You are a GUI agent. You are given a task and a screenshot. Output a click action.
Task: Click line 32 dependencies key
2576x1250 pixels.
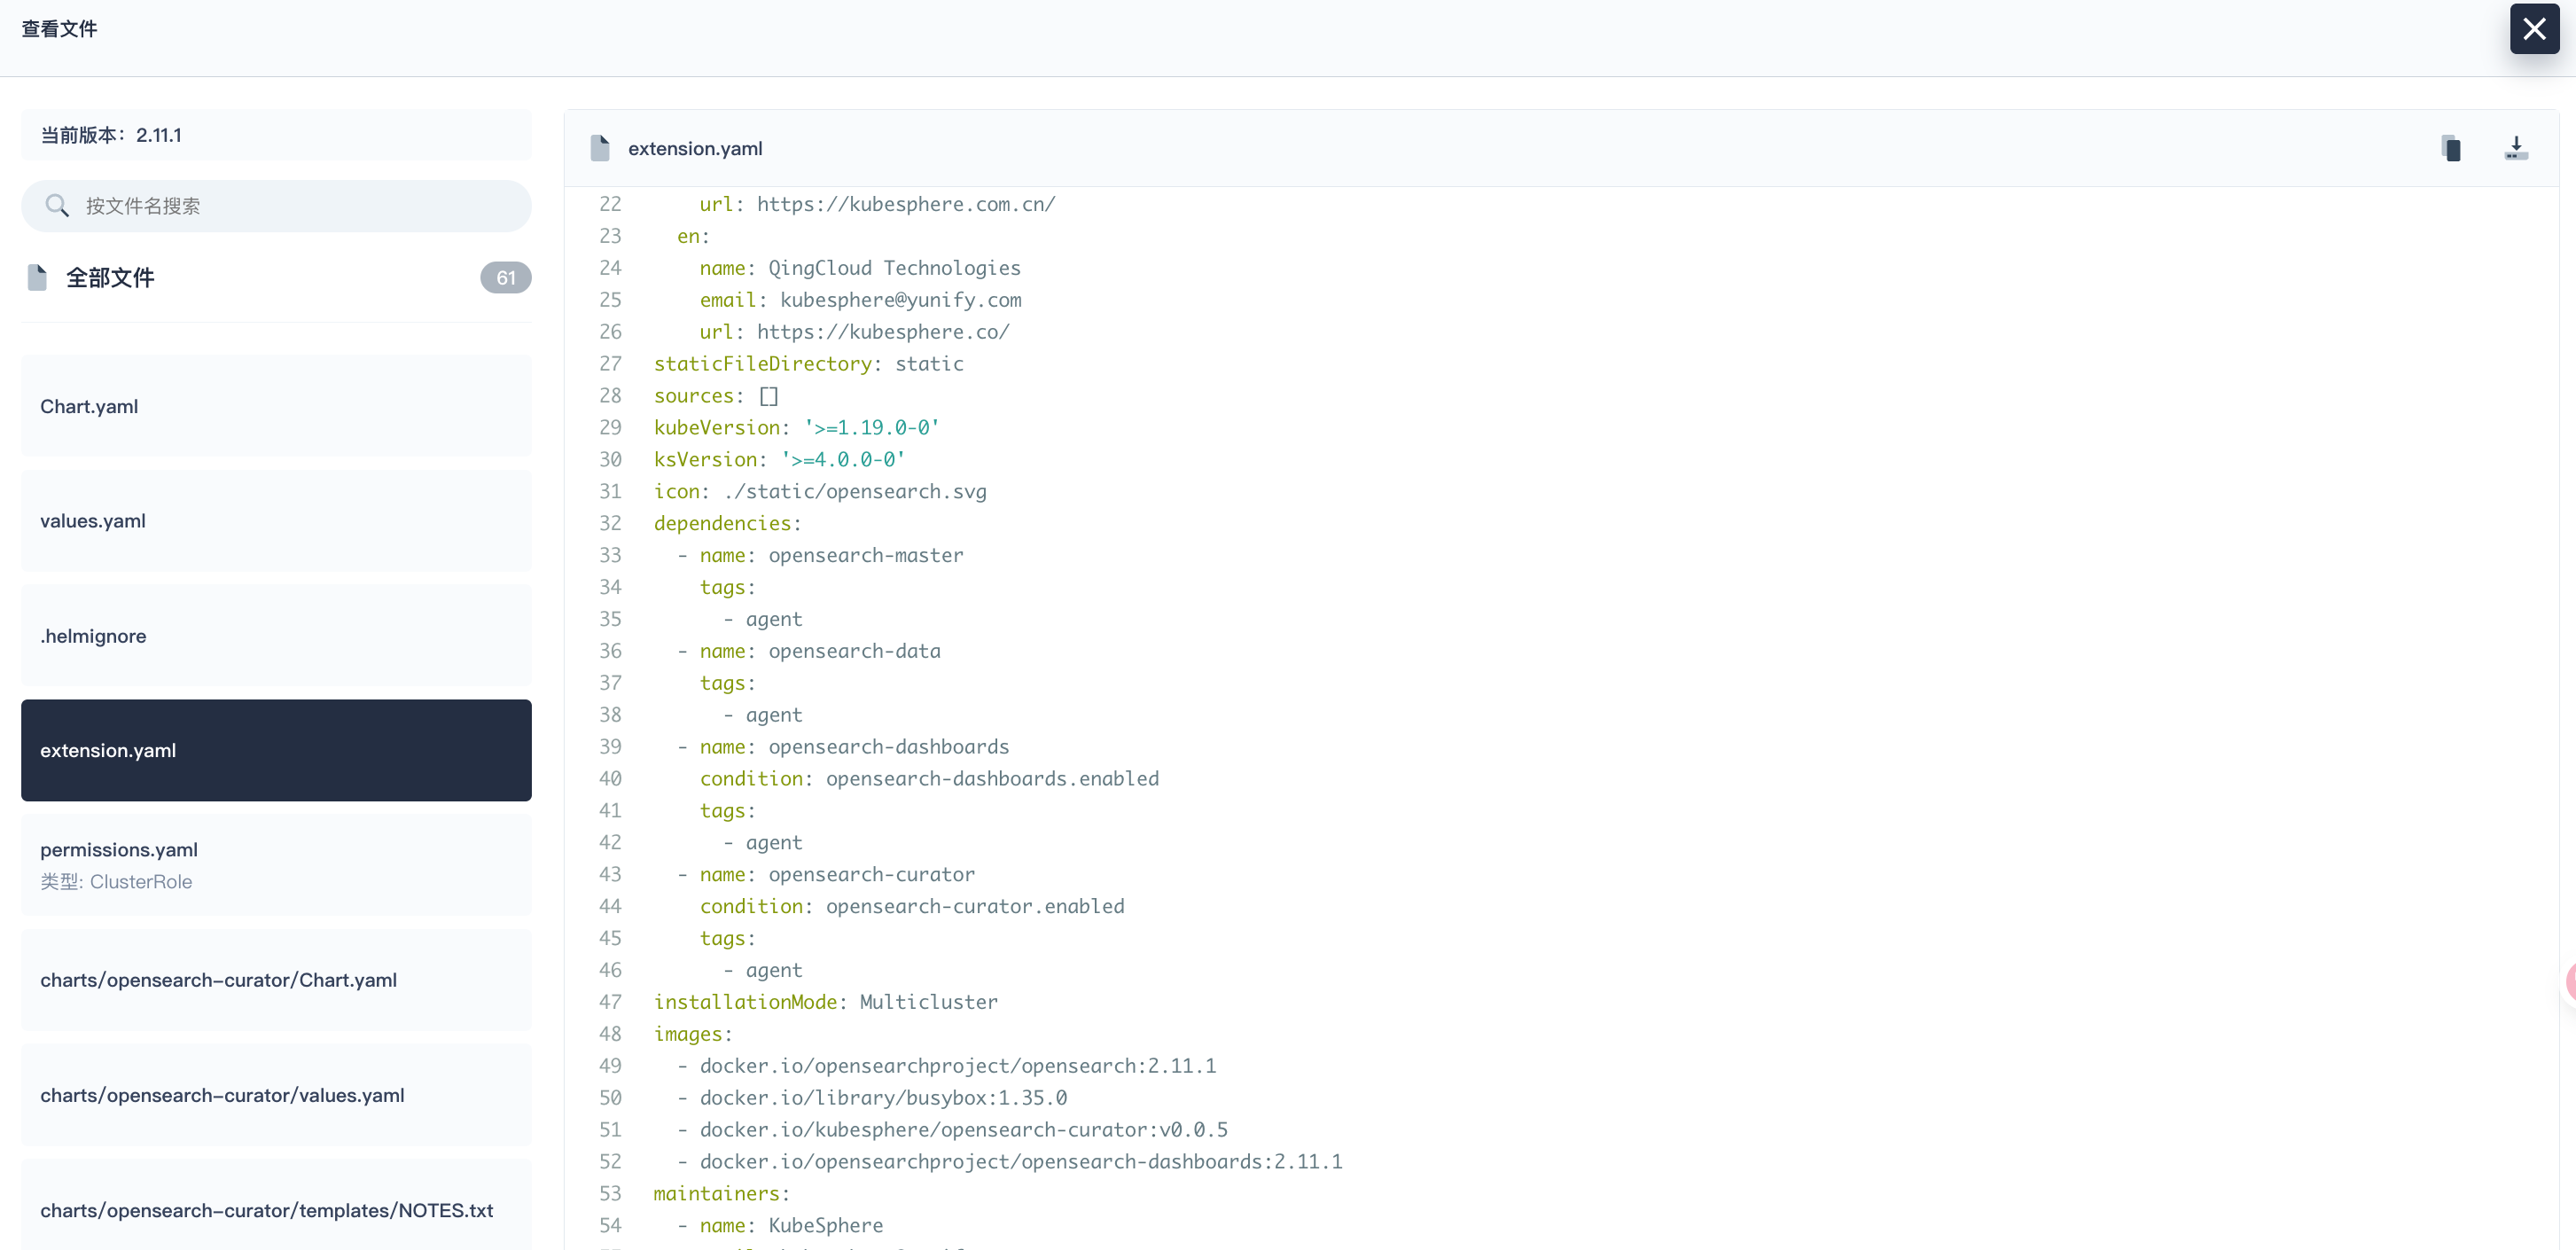click(727, 523)
